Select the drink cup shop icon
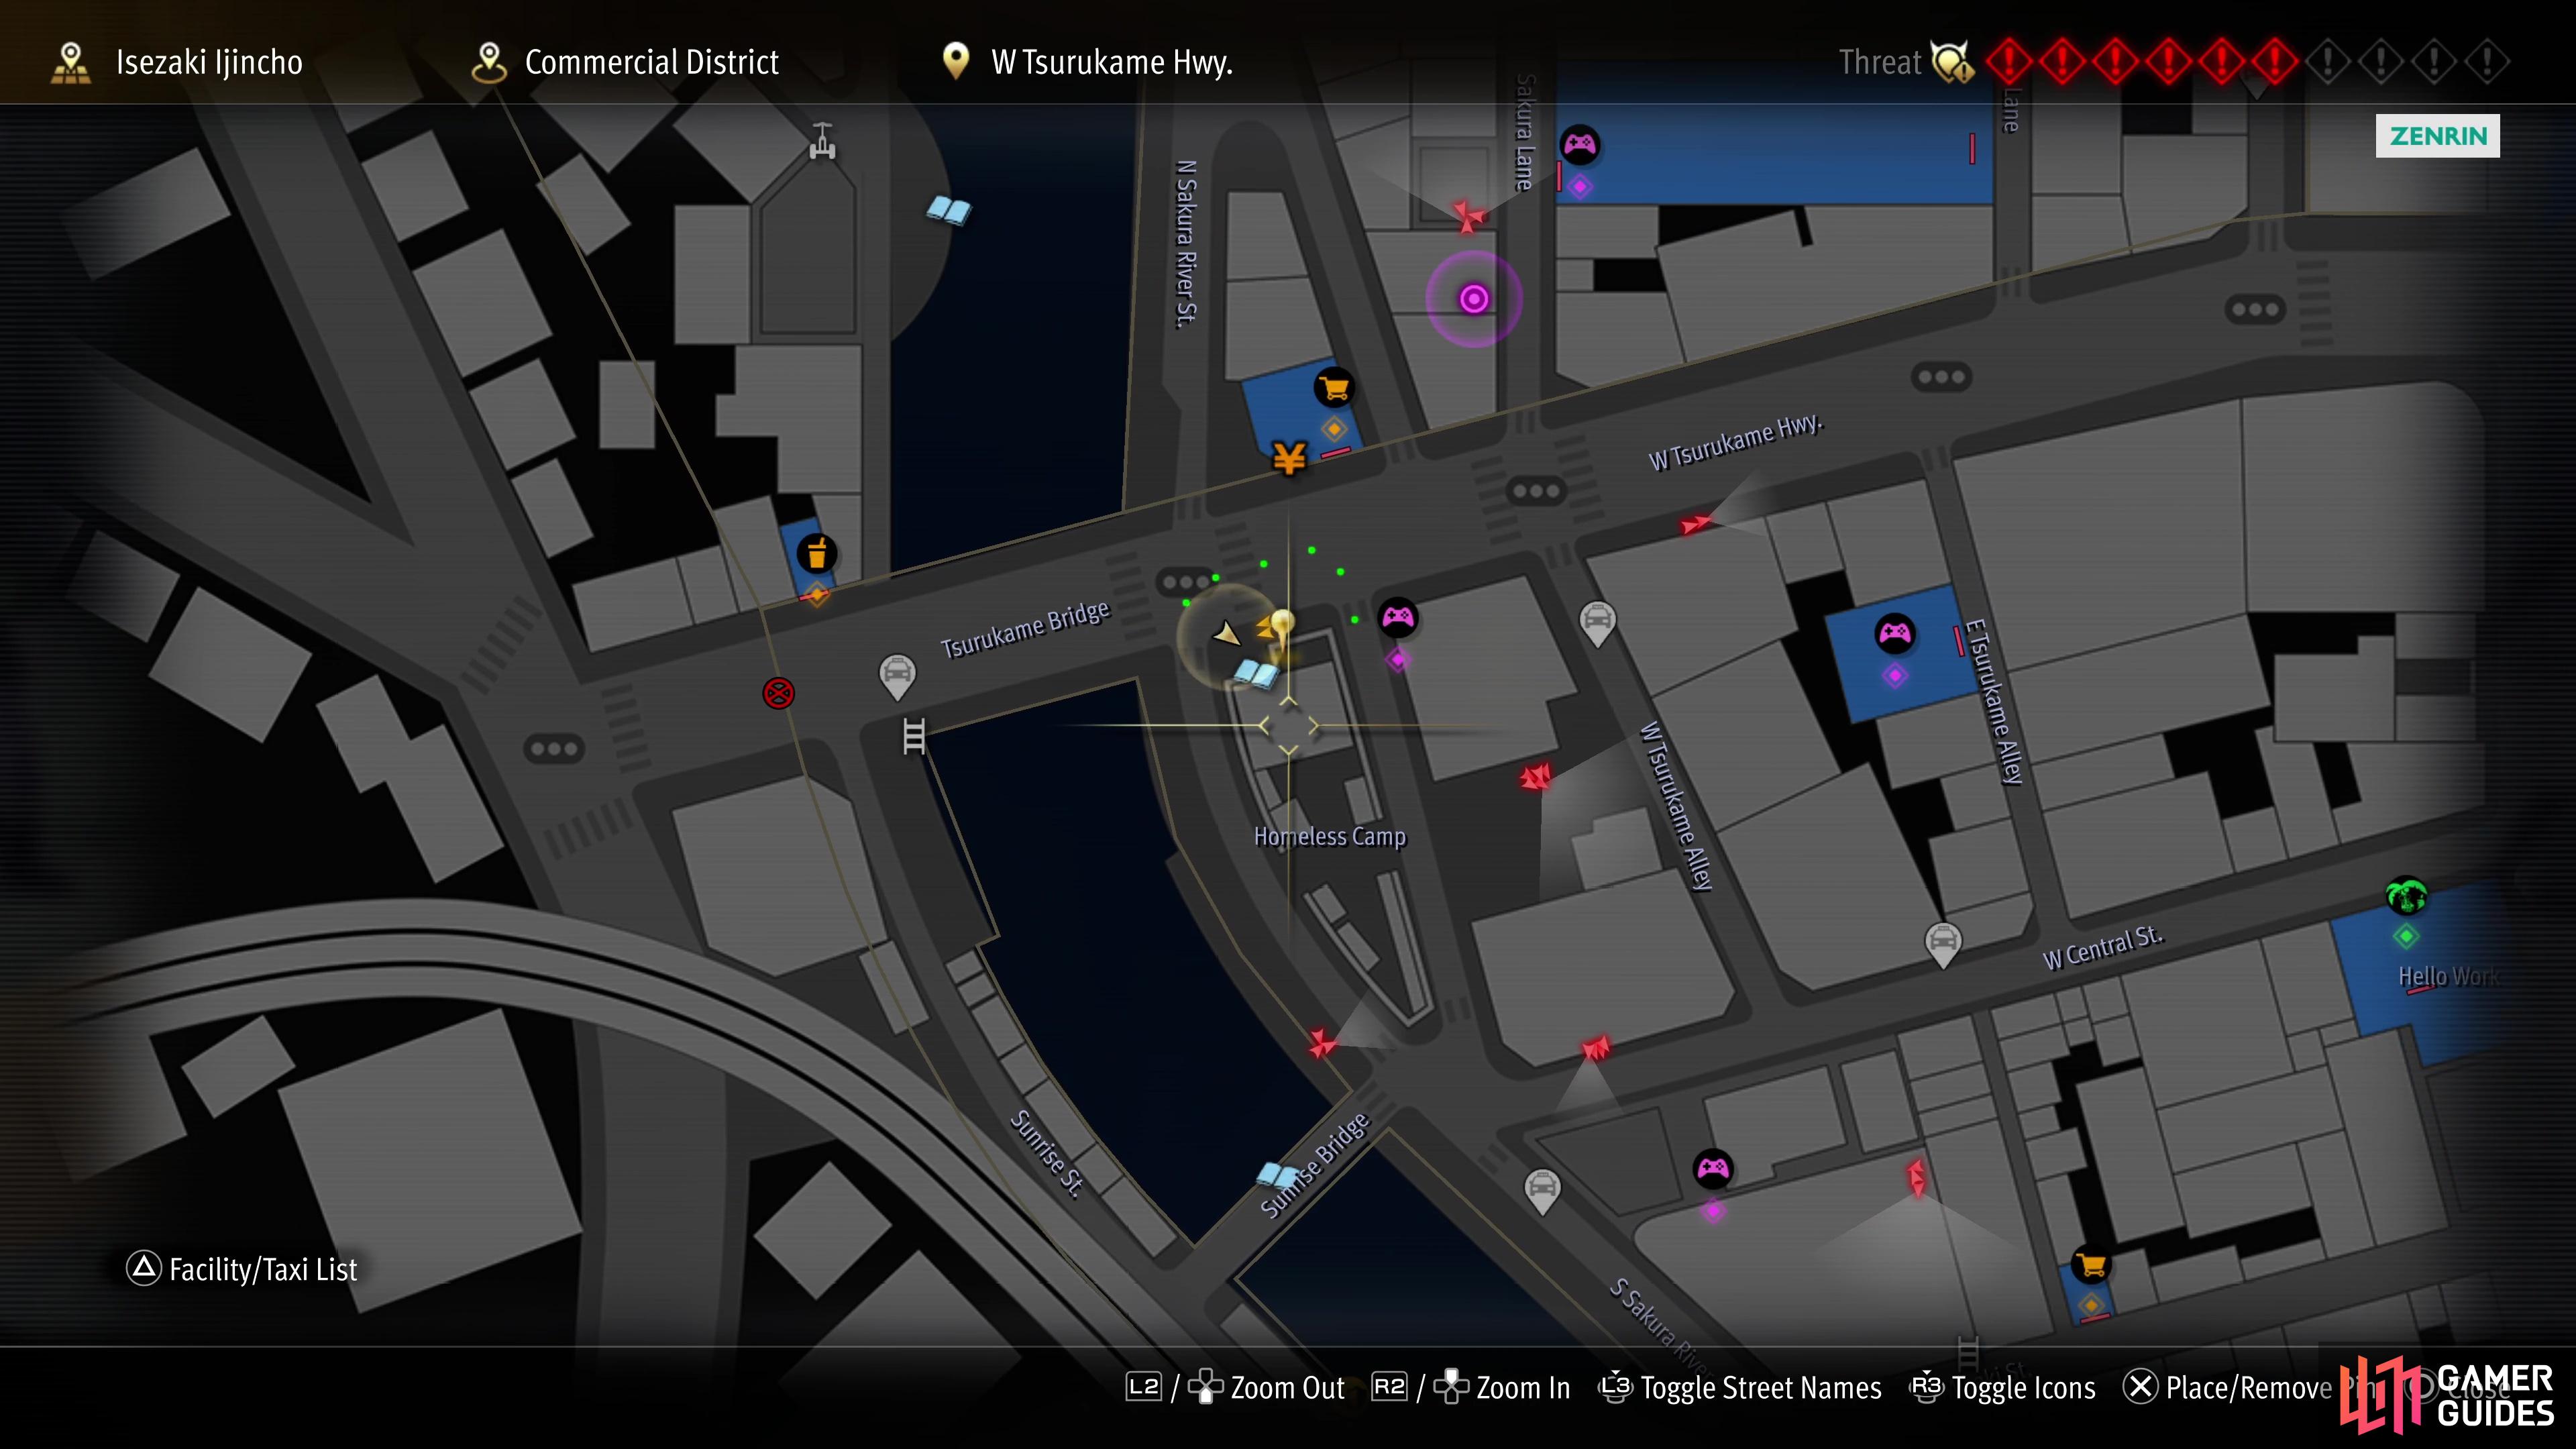2576x1449 pixels. (x=817, y=553)
